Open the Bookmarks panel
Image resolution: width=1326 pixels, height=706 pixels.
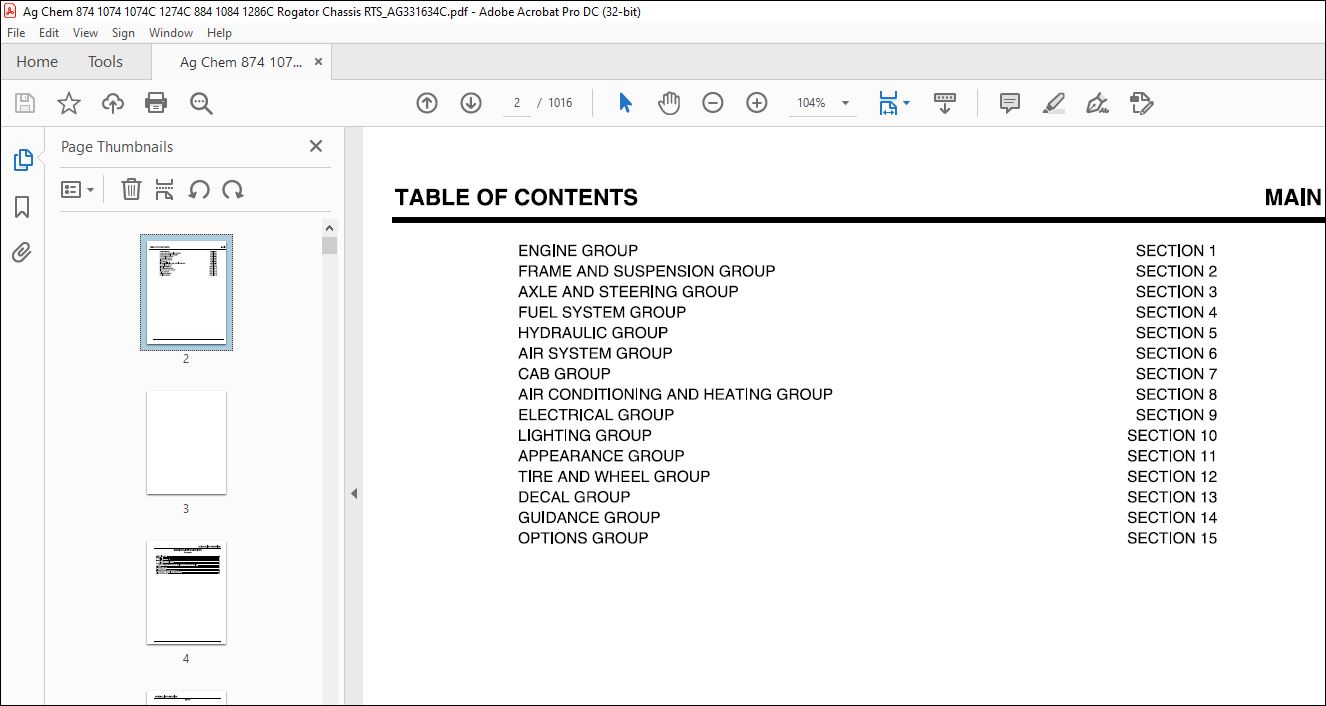(x=22, y=207)
